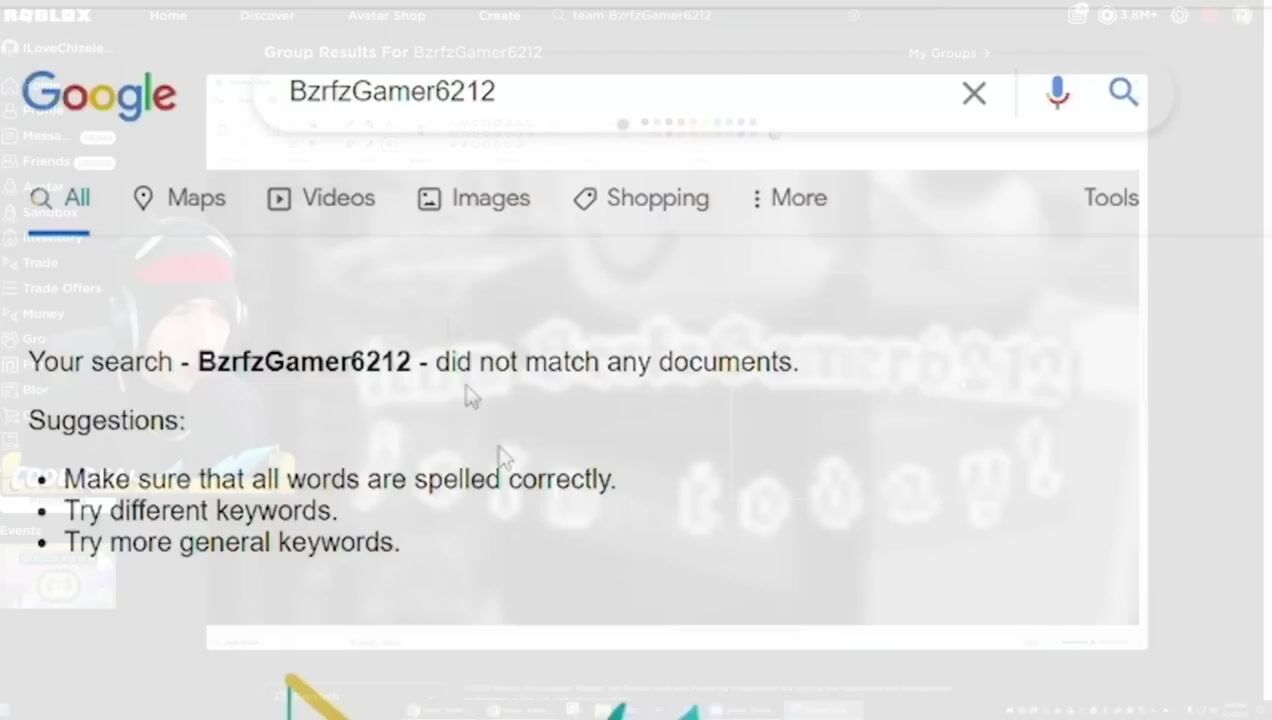Click "Try different keywords." suggestion text
The height and width of the screenshot is (720, 1272).
(201, 511)
